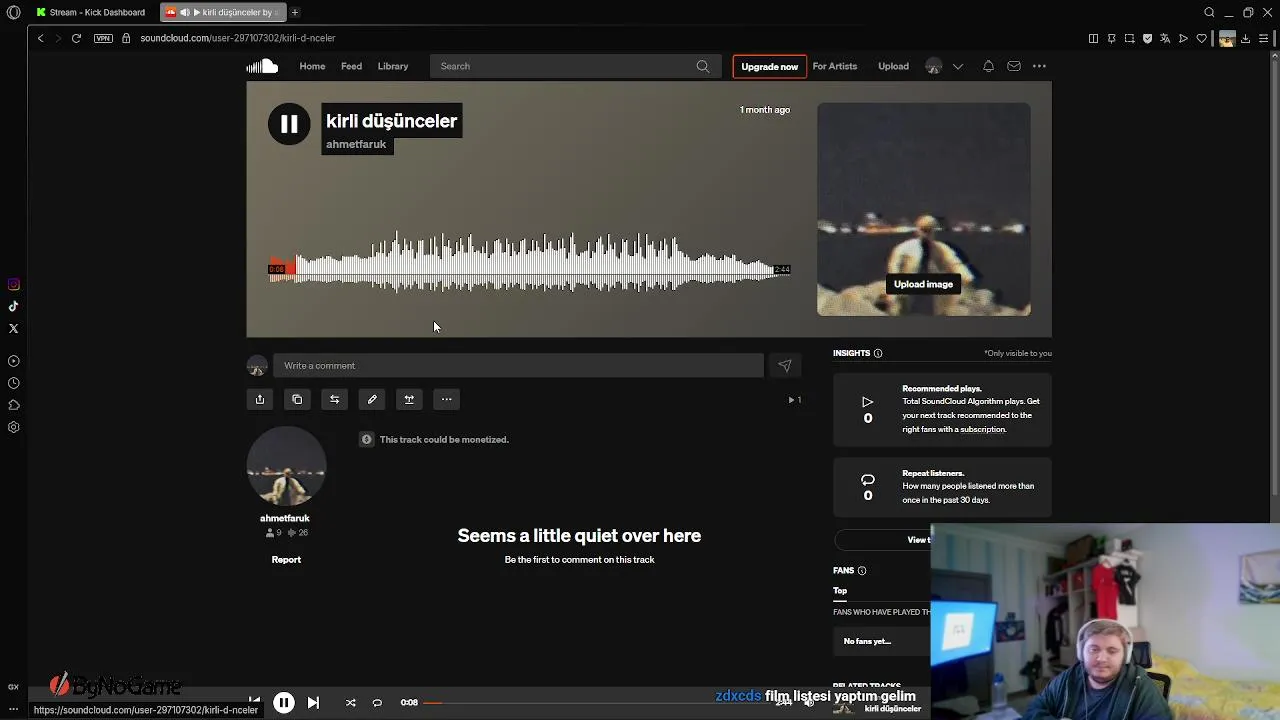The width and height of the screenshot is (1280, 720).
Task: Add page to bookmarks with heart icon
Action: coord(1201,38)
